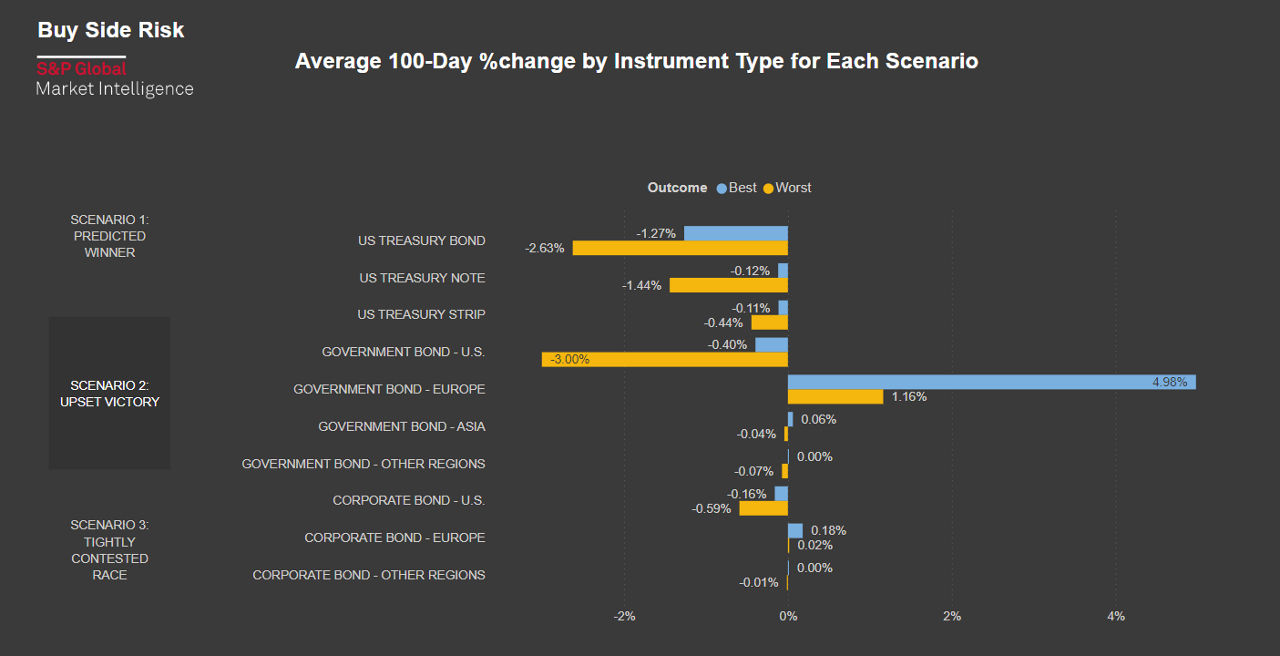
Task: Click the -0.44% US Treasury Strip bar
Action: coord(769,322)
